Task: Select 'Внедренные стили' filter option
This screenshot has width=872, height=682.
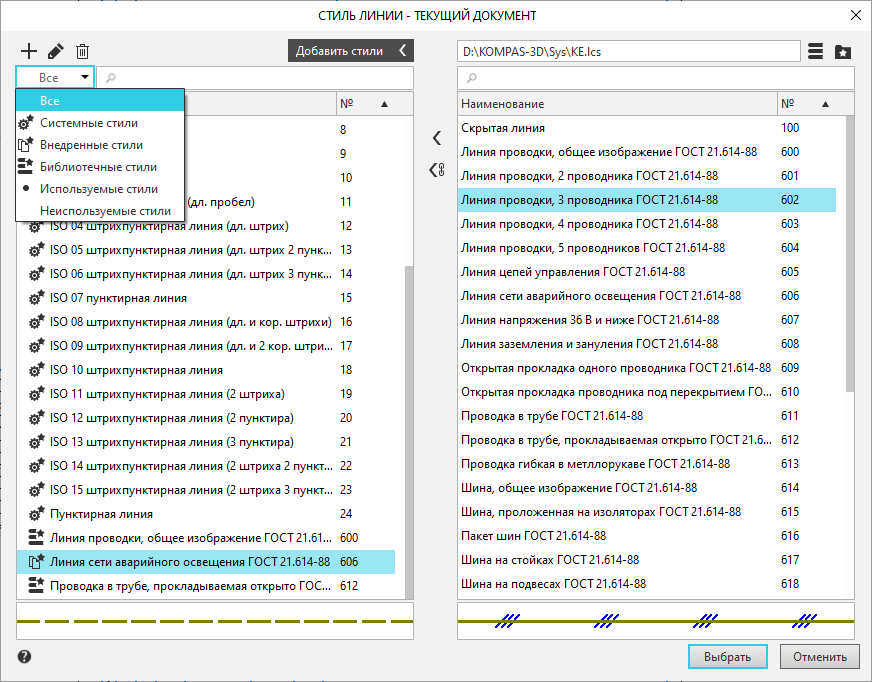Action: (x=91, y=145)
